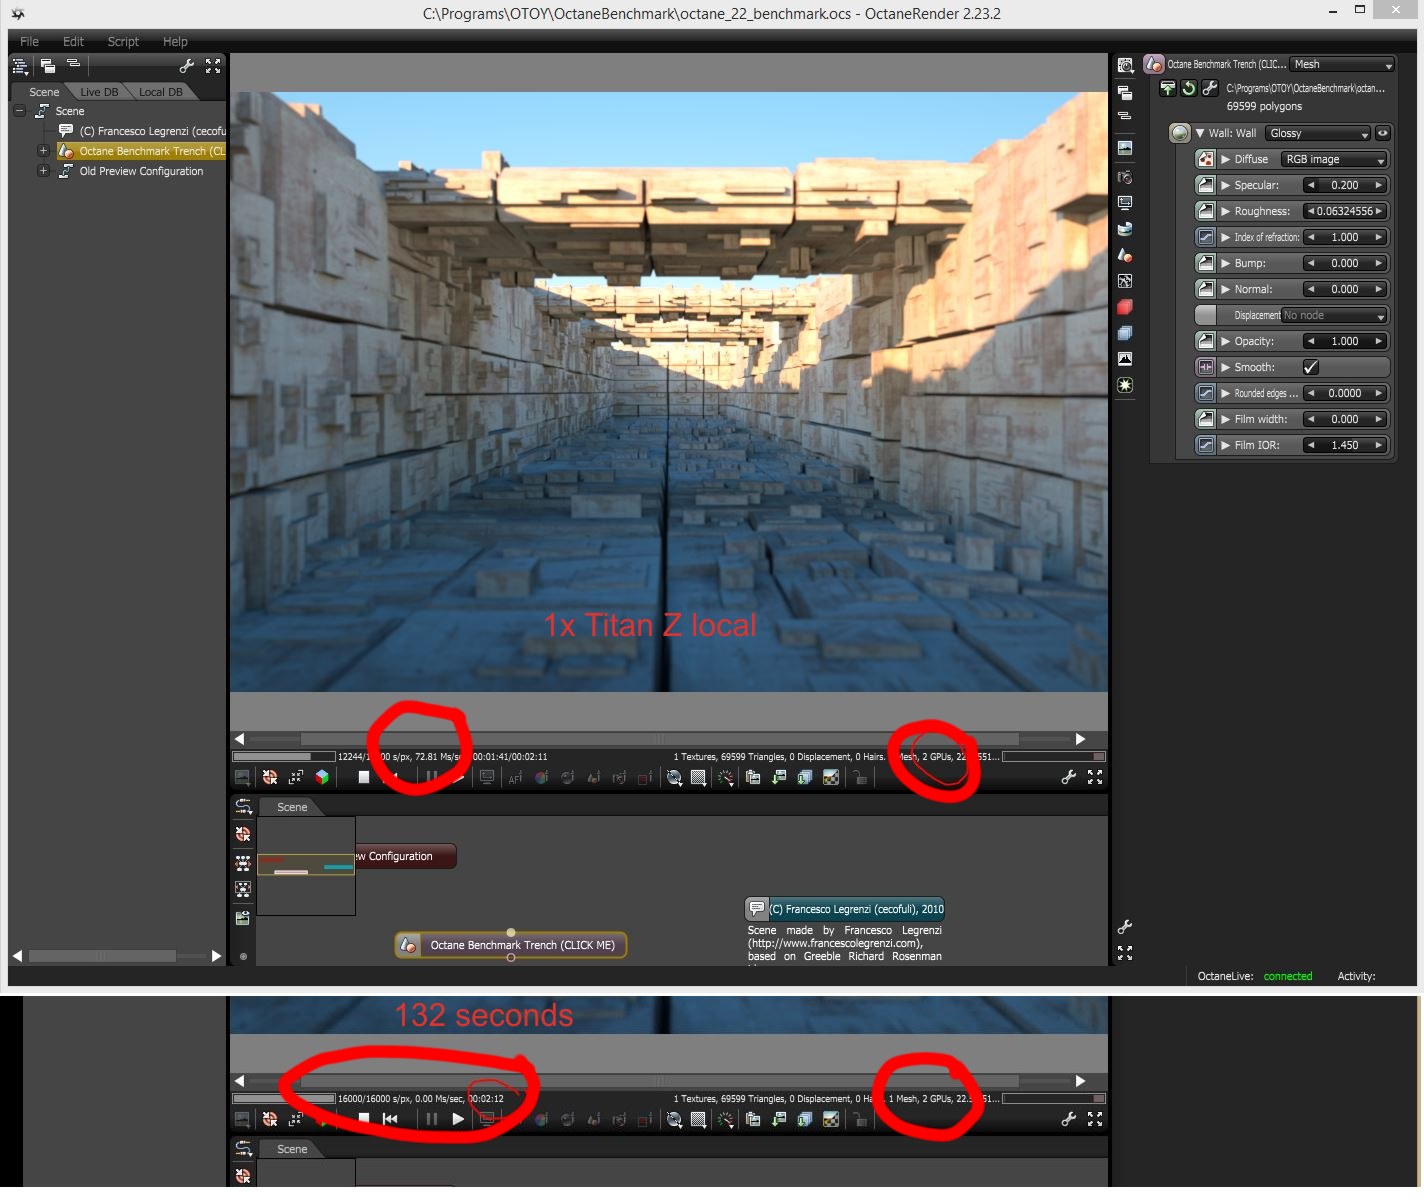The width and height of the screenshot is (1424, 1200).
Task: Expand the Specular parameter row
Action: (1225, 185)
